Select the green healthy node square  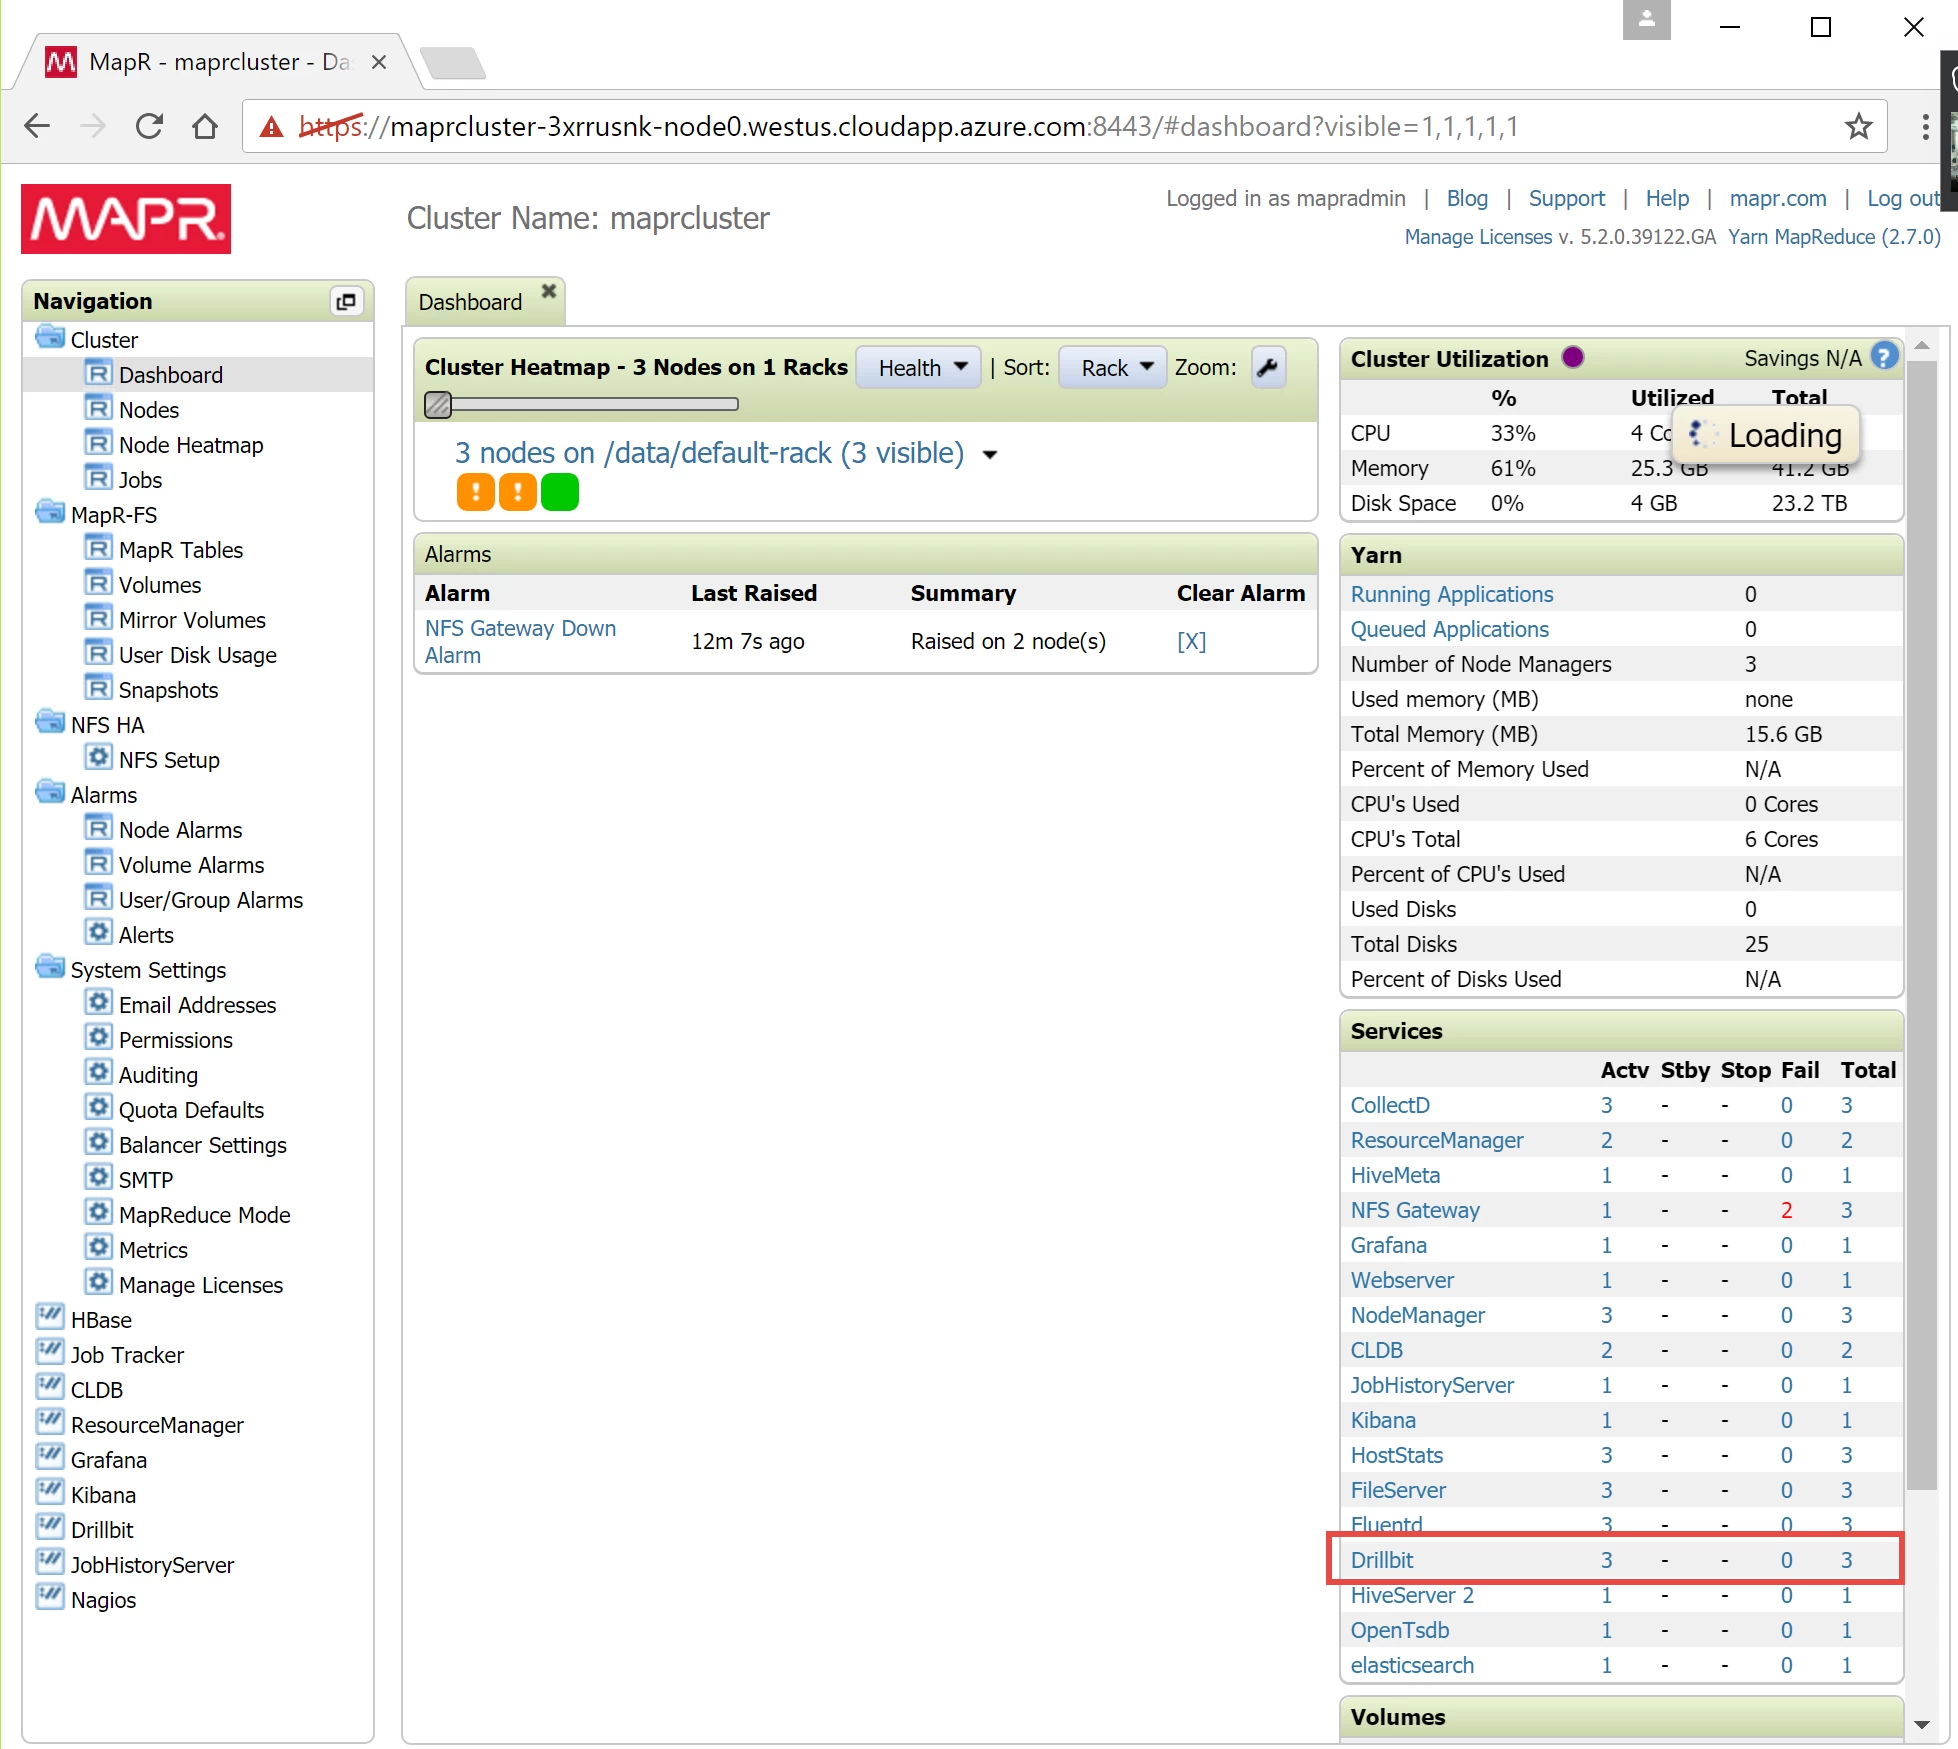pyautogui.click(x=560, y=492)
